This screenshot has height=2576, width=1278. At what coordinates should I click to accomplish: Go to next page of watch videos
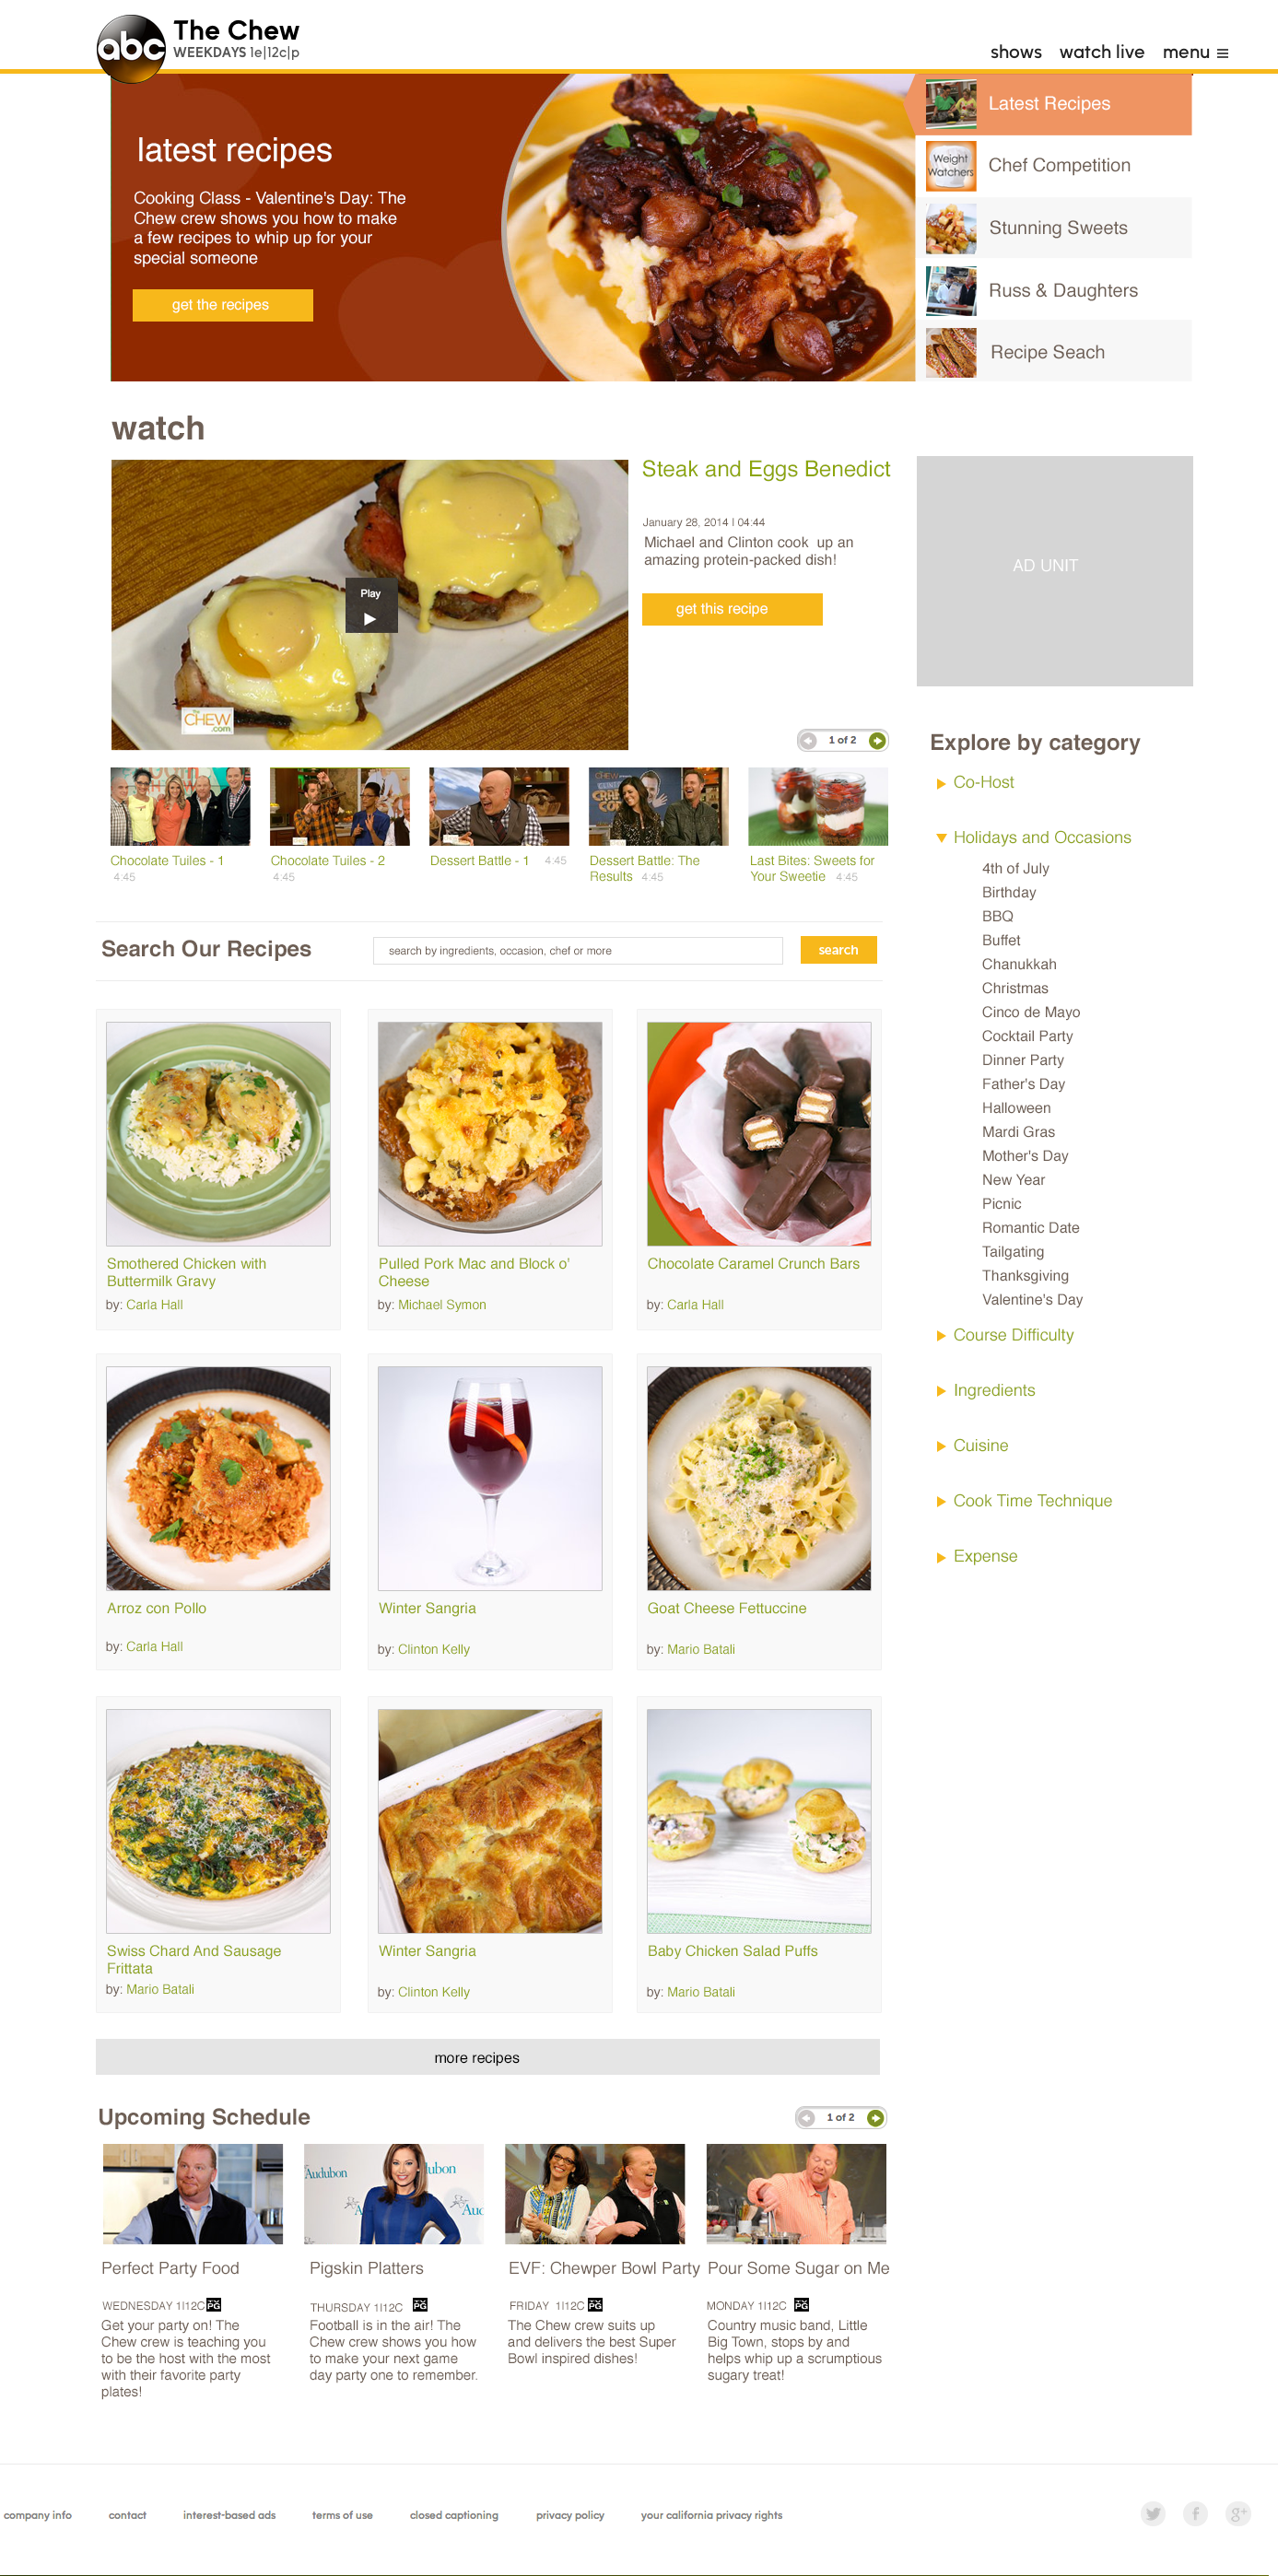877,740
